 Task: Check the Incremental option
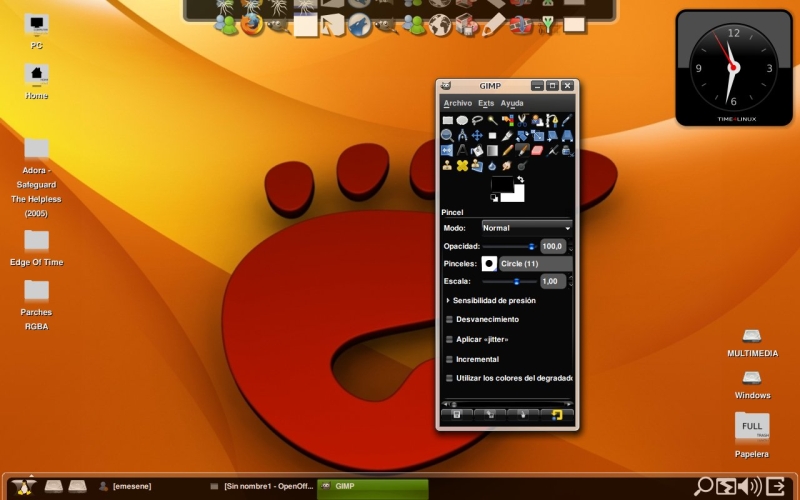pyautogui.click(x=449, y=359)
